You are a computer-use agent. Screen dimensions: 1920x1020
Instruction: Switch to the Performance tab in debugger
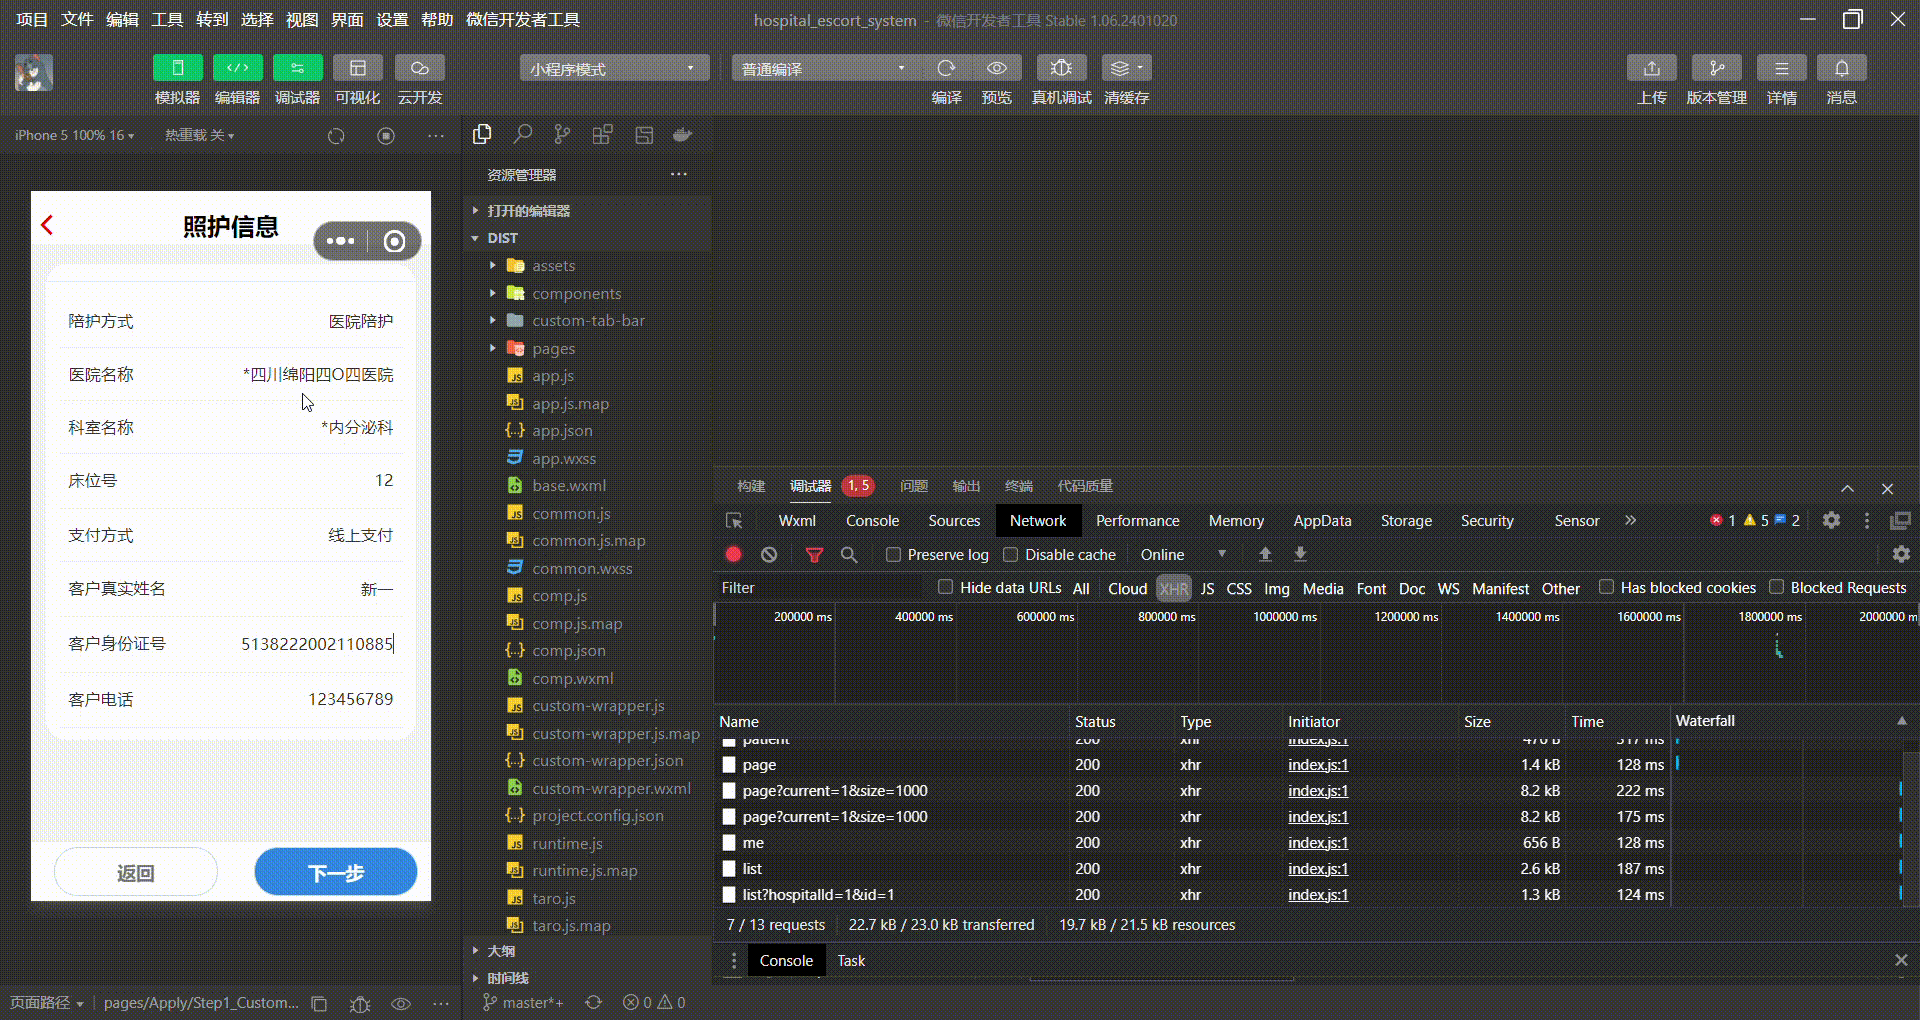(1138, 520)
